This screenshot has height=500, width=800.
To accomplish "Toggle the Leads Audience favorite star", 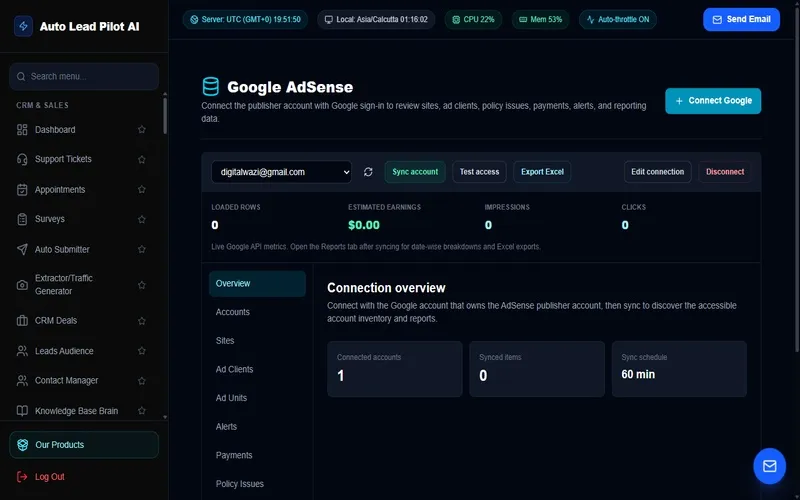I will point(142,351).
